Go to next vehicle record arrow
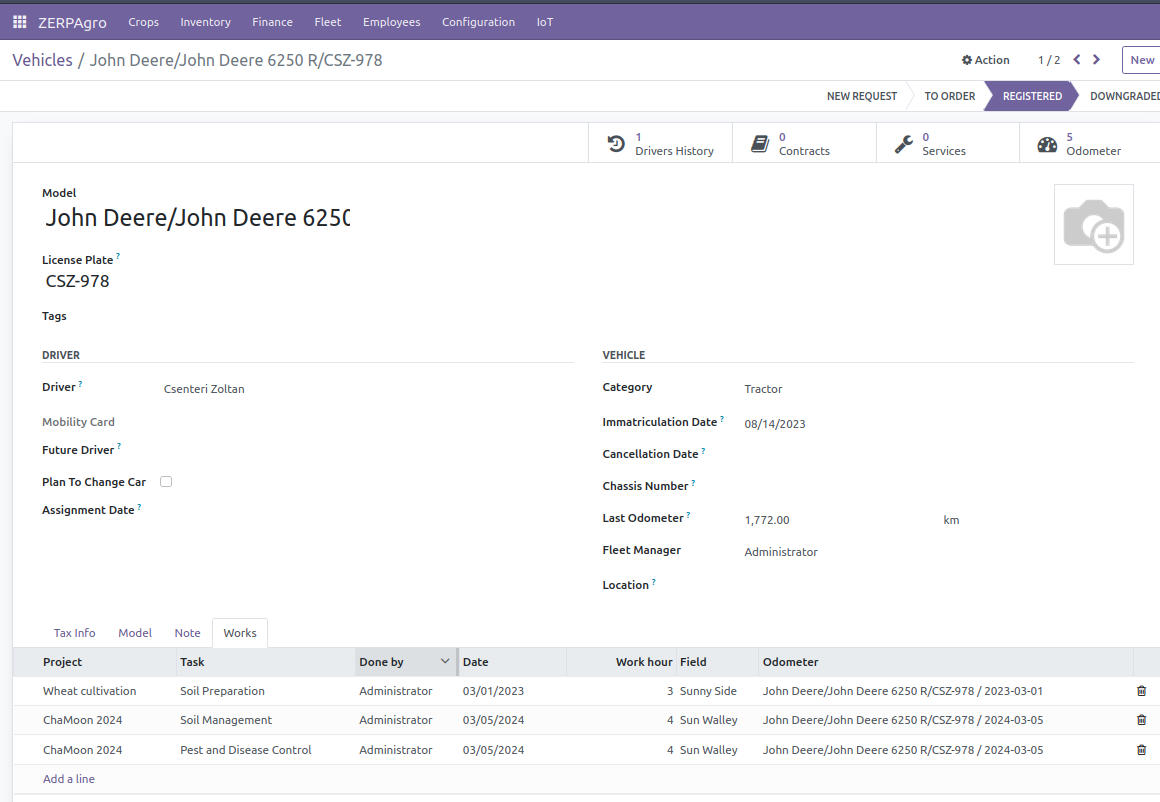Image resolution: width=1160 pixels, height=802 pixels. pos(1096,60)
